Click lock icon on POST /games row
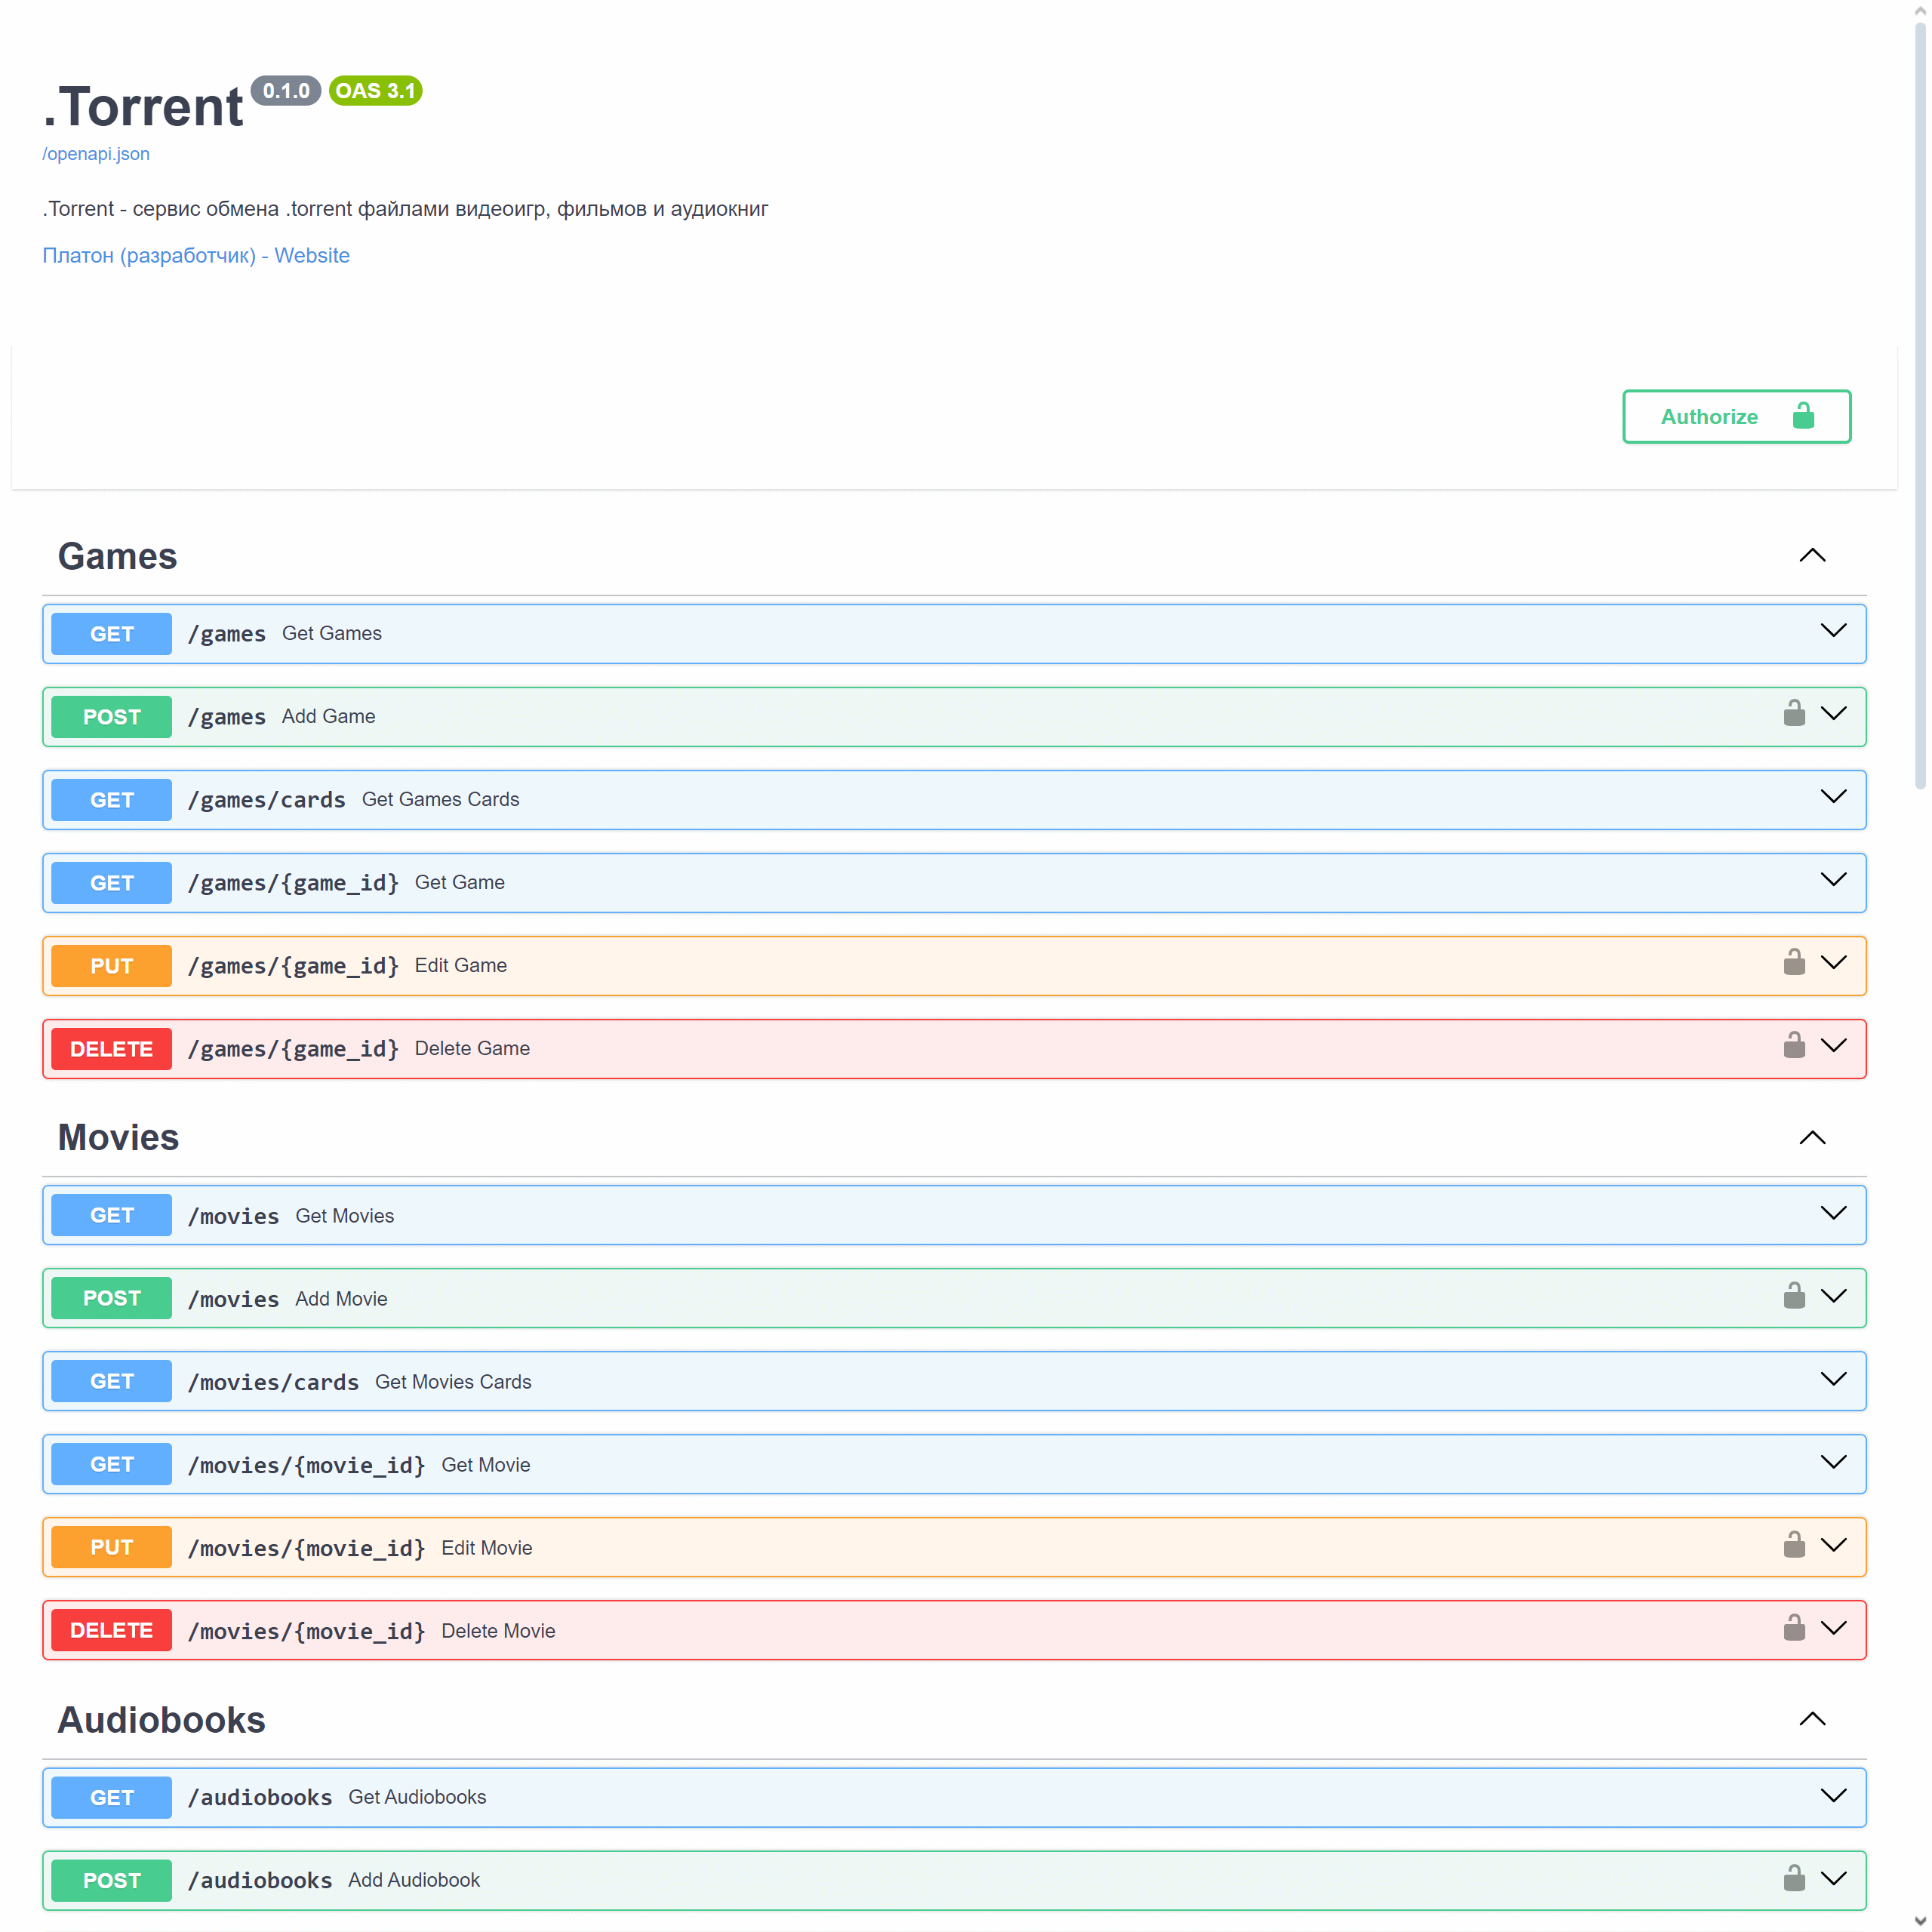This screenshot has height=1932, width=1932. pyautogui.click(x=1794, y=714)
